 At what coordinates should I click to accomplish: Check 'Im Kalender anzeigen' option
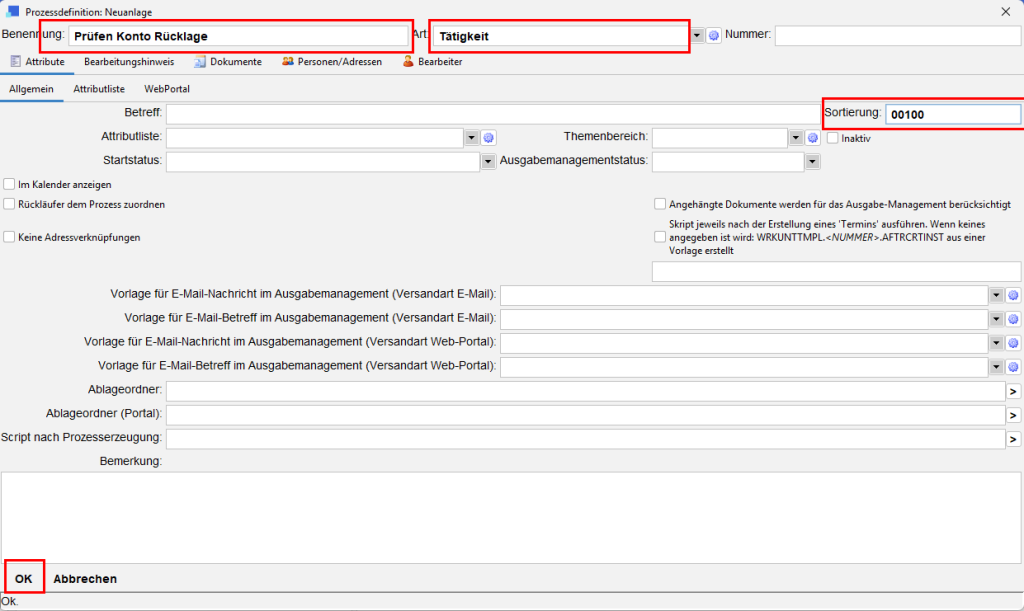[10, 184]
